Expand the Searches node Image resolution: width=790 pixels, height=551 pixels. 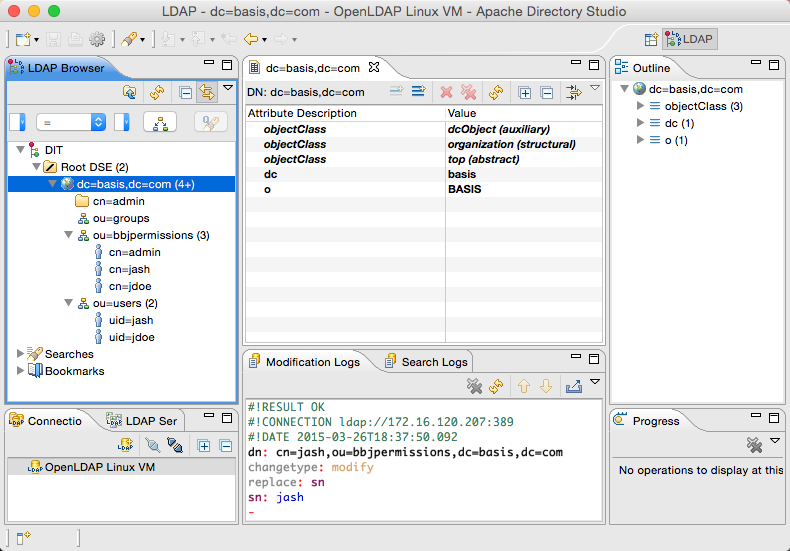[x=20, y=354]
